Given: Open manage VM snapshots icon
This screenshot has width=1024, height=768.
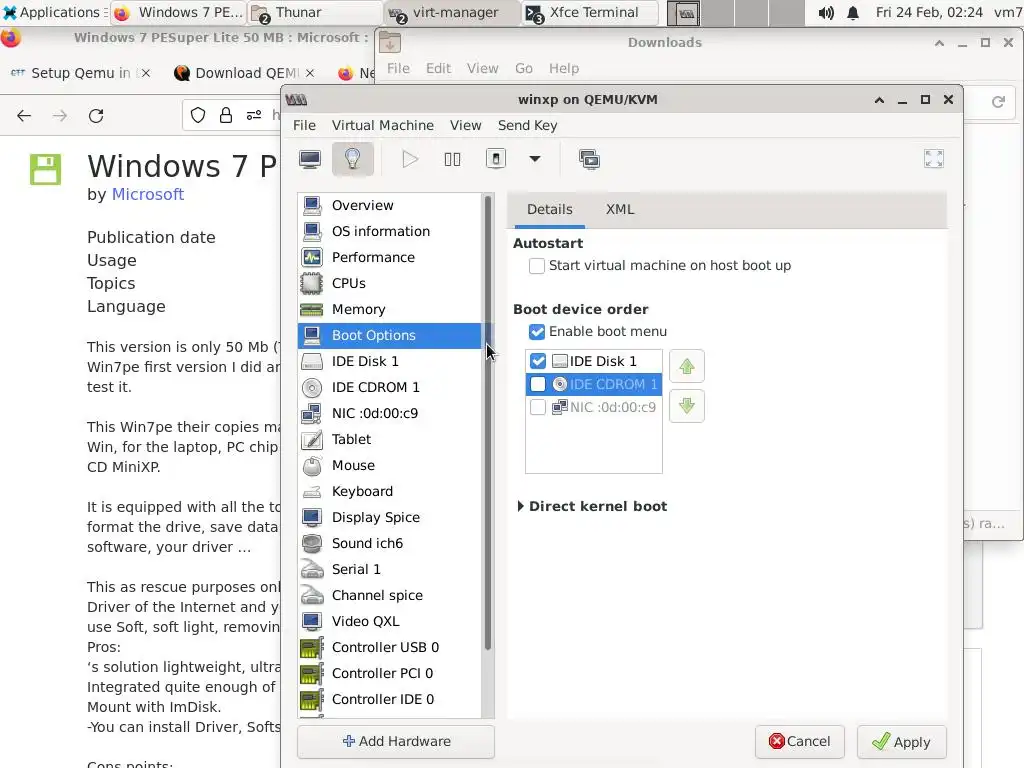Looking at the screenshot, I should click(x=589, y=159).
